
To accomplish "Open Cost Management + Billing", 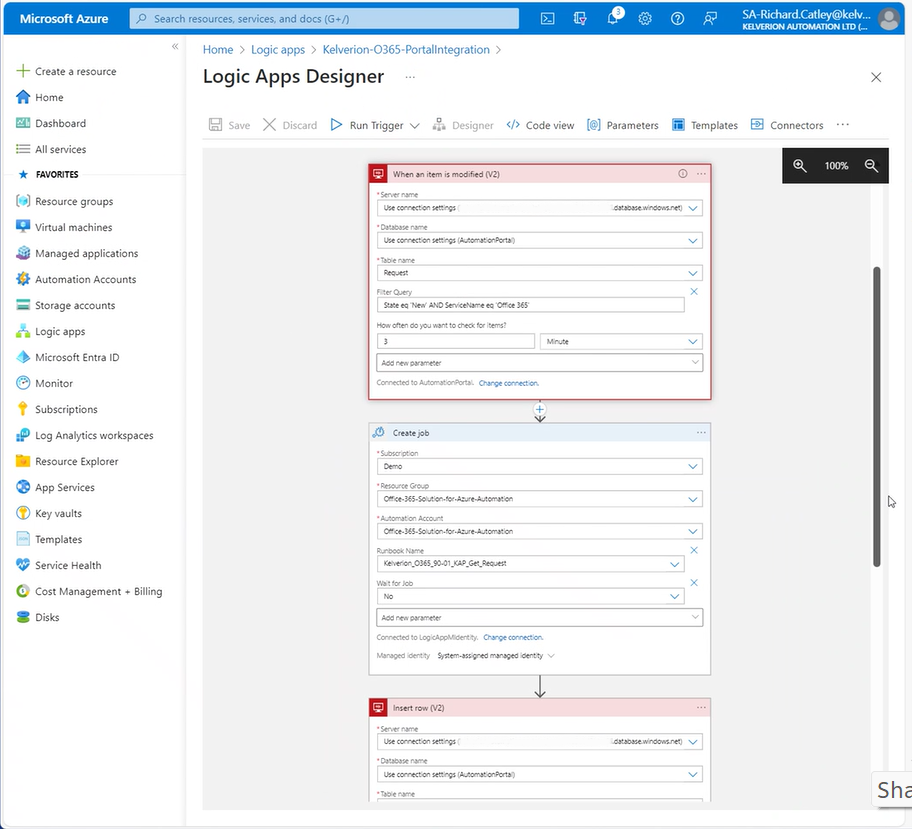I will point(98,591).
